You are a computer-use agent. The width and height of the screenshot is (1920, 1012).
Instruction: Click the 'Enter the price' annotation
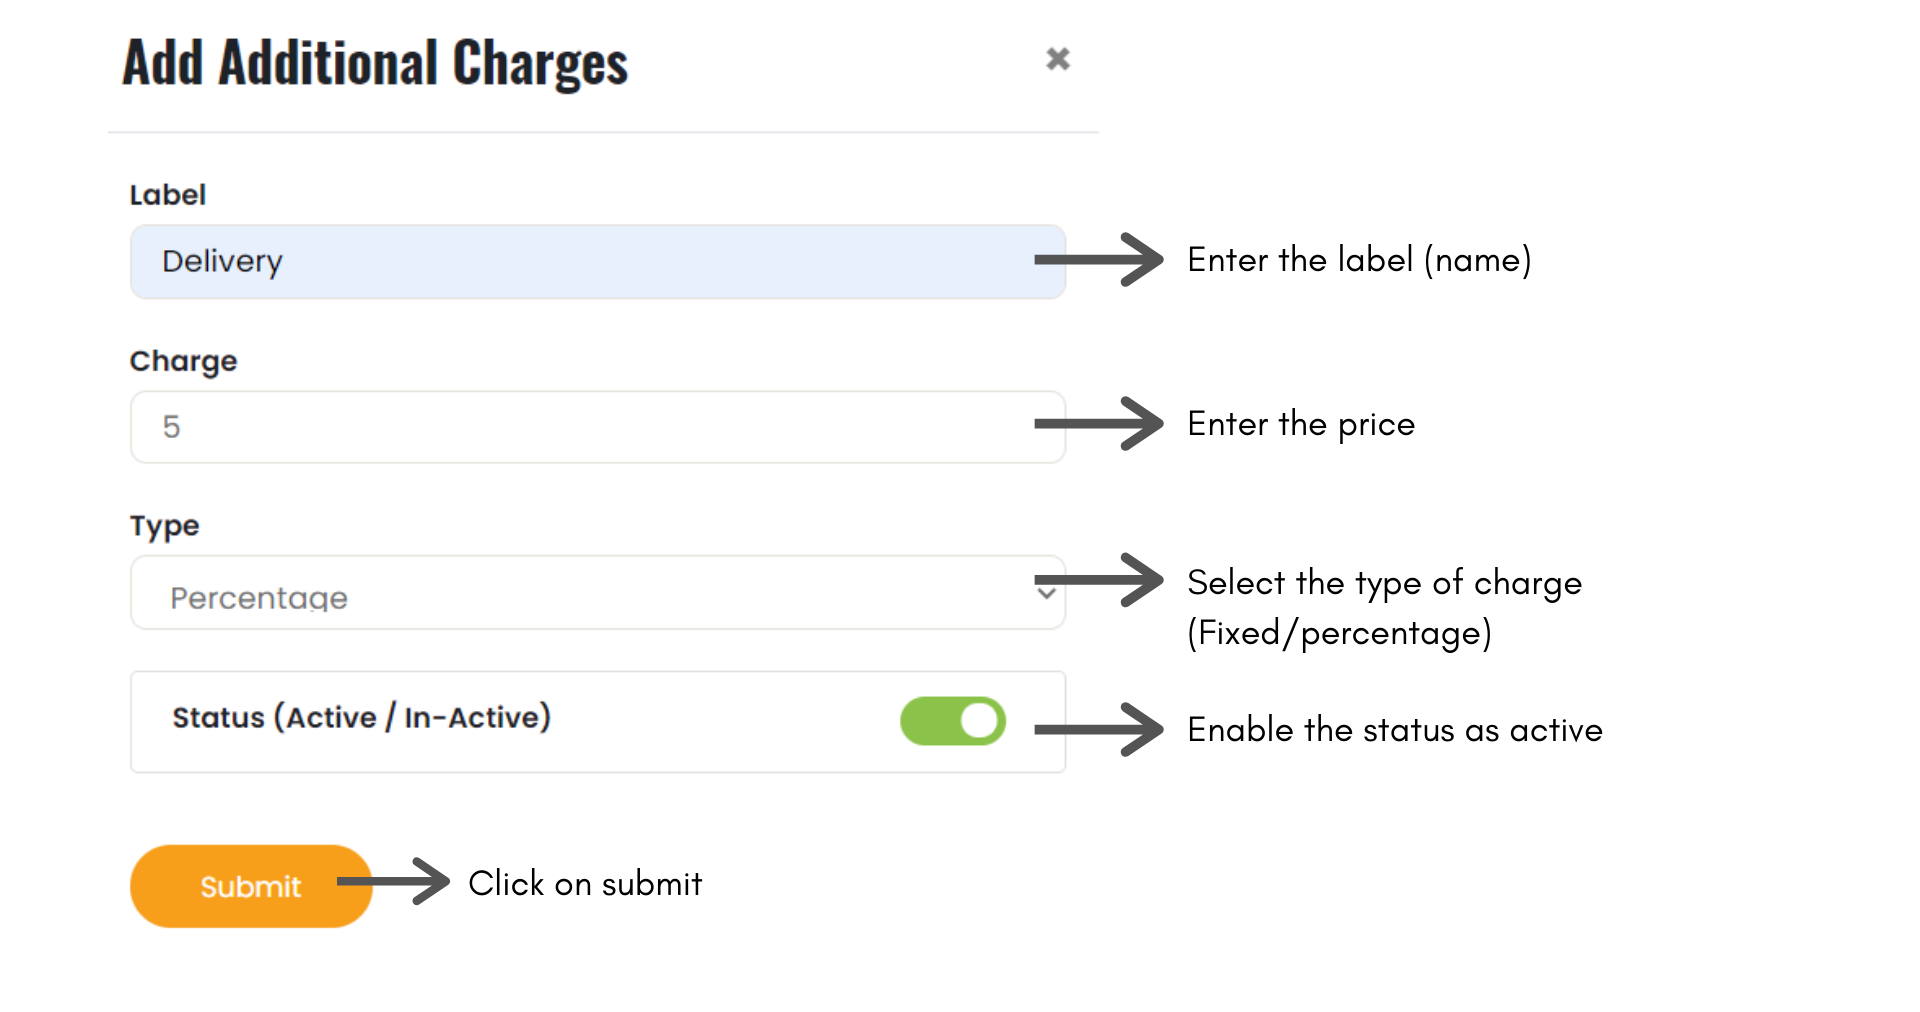[x=1301, y=424]
